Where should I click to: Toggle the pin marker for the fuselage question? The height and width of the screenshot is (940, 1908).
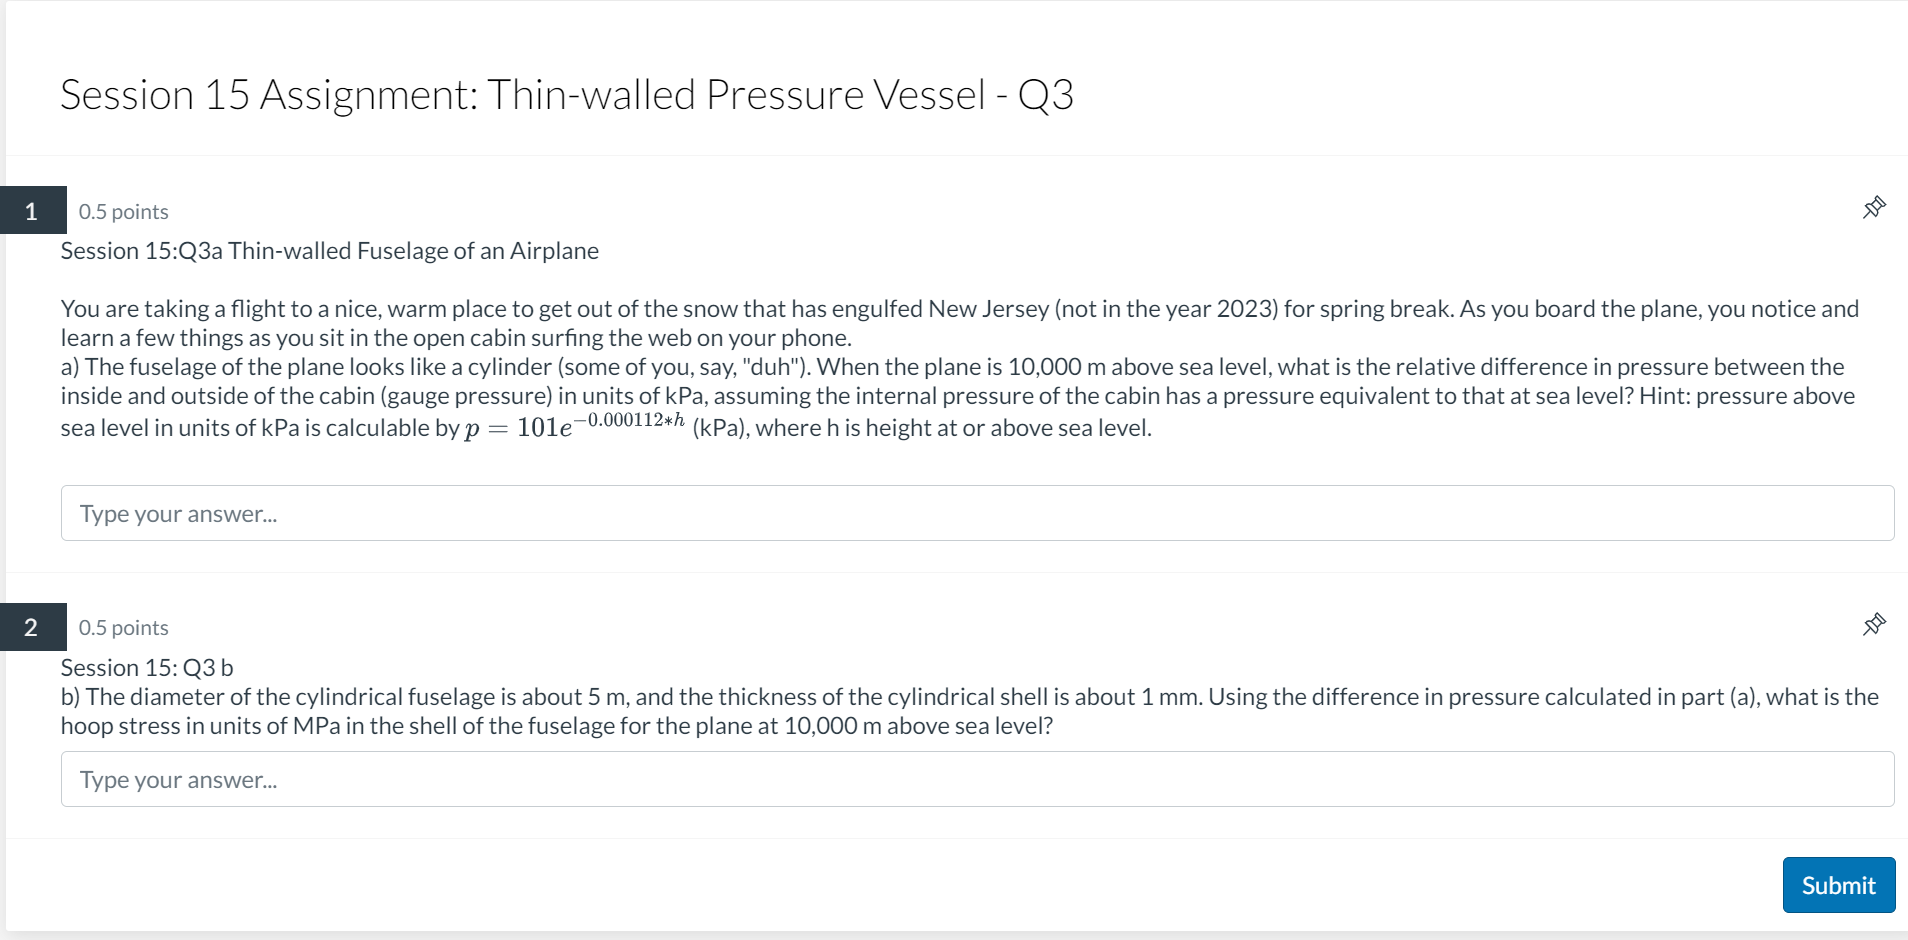[1875, 208]
